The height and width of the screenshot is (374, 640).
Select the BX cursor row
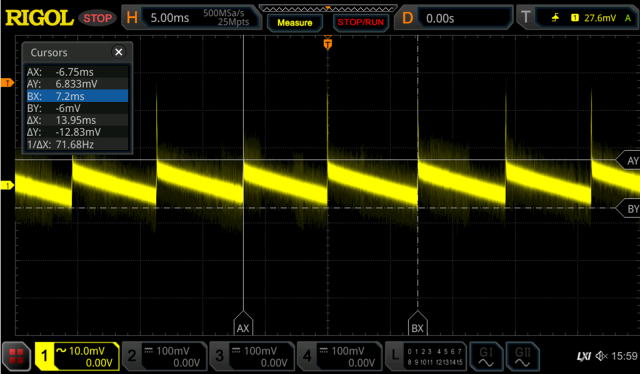[77, 96]
